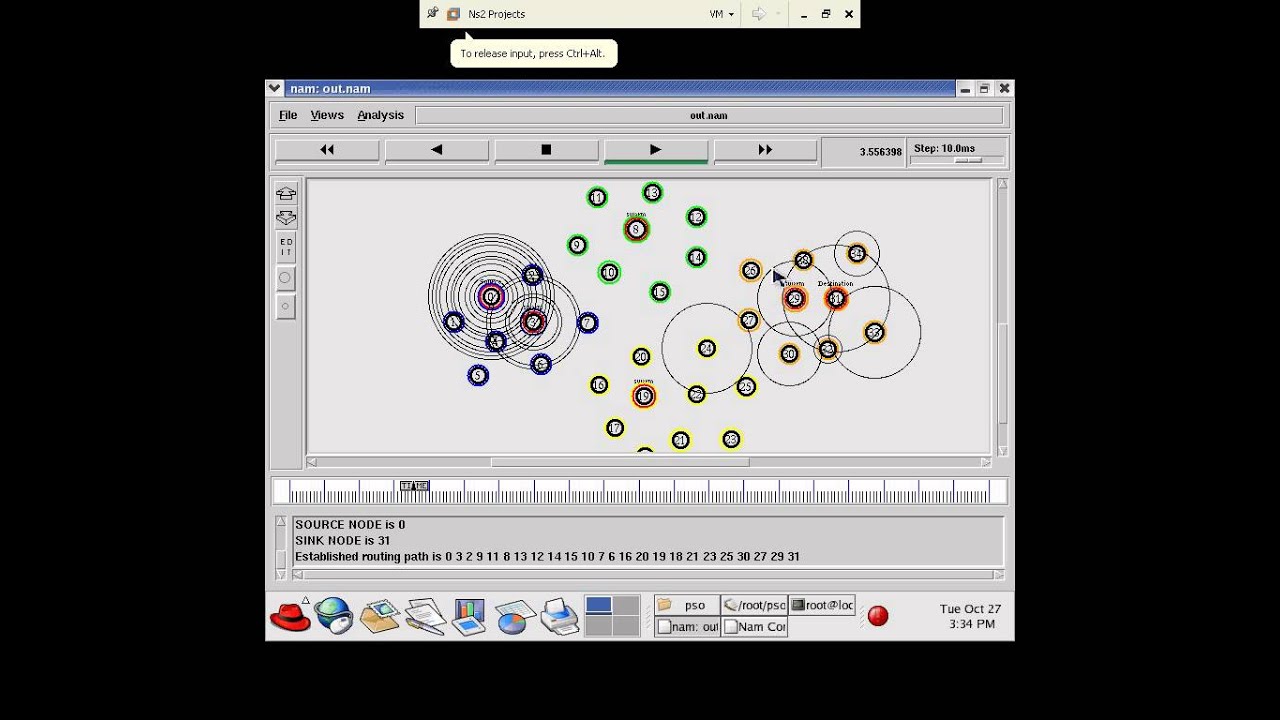Click the small circle tool icon
1280x720 pixels.
pos(286,307)
